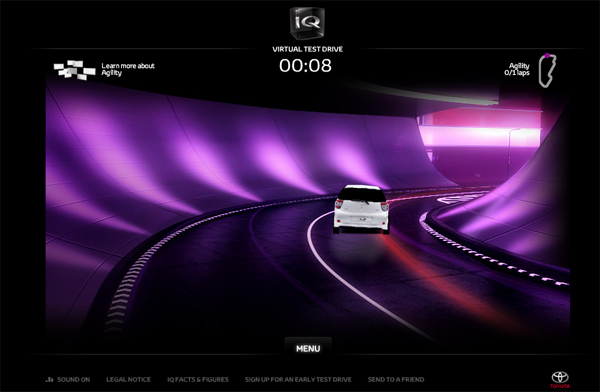This screenshot has height=392, width=600.
Task: Click the iQ cube logo
Action: tap(307, 23)
